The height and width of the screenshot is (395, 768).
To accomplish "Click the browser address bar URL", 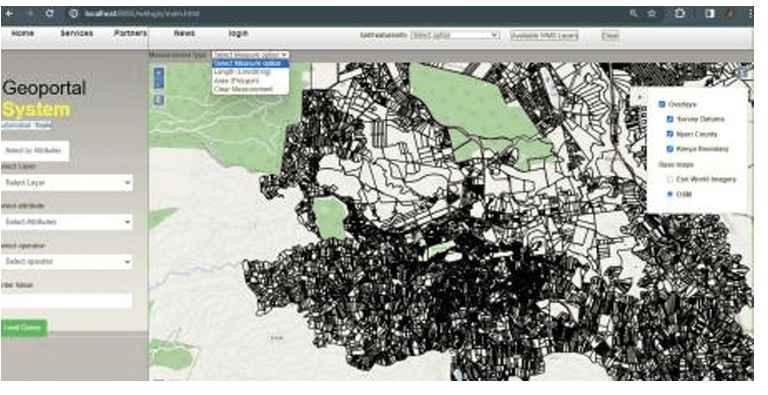I will (x=142, y=14).
